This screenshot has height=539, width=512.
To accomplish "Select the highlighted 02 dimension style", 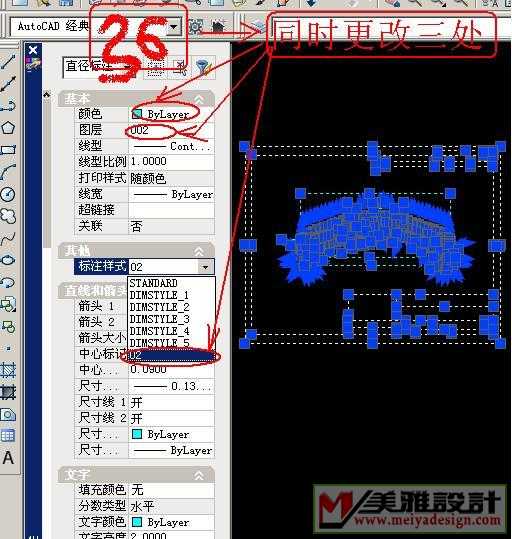I will coord(171,355).
